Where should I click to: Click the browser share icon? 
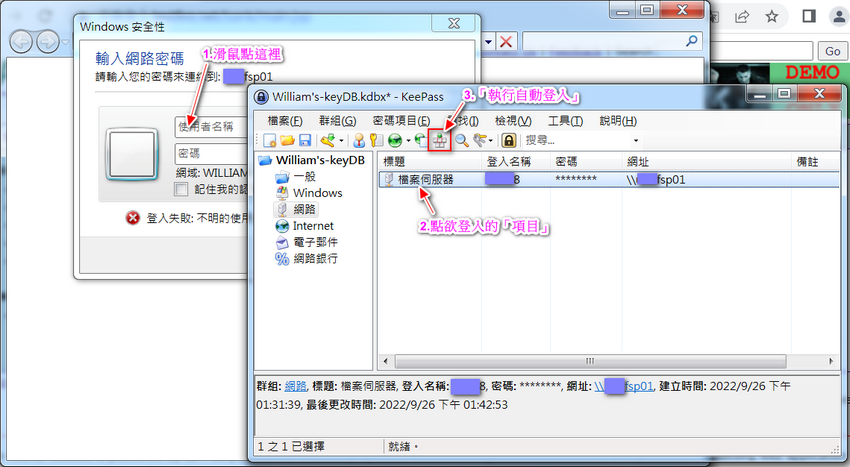click(x=742, y=17)
